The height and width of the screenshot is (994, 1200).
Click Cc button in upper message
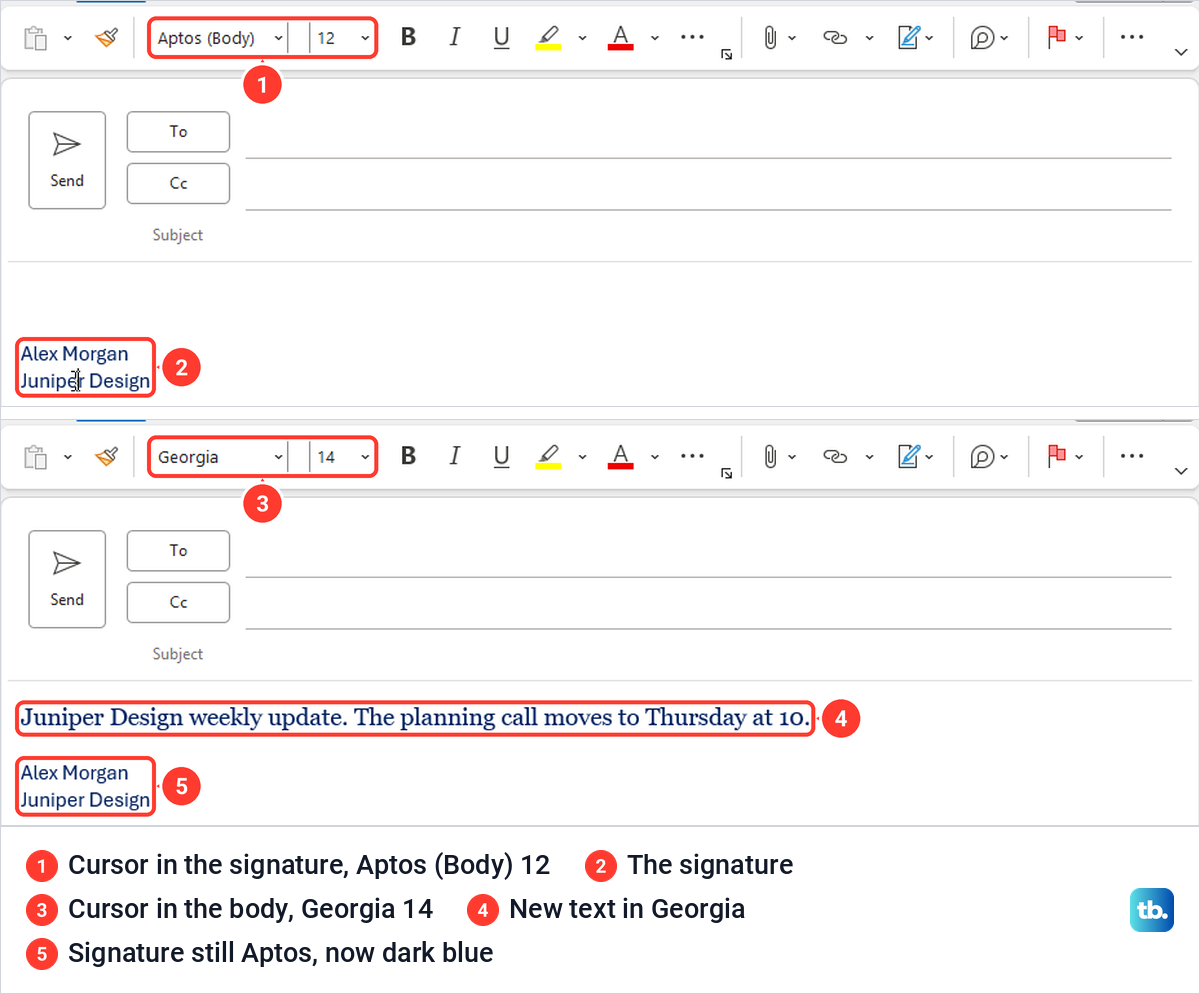click(x=178, y=183)
